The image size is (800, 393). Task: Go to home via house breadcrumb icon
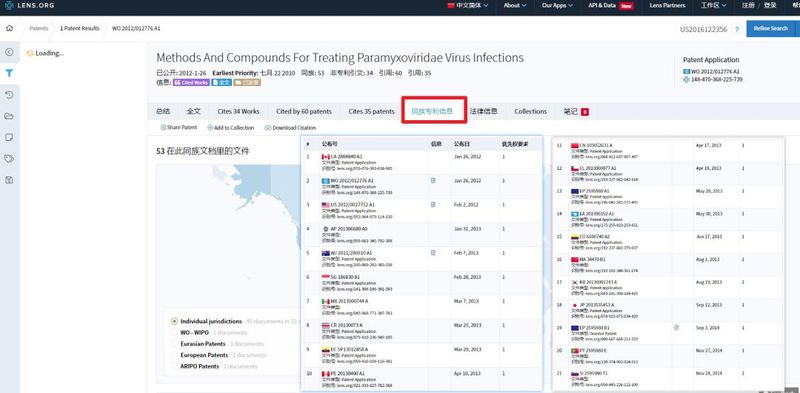9,29
